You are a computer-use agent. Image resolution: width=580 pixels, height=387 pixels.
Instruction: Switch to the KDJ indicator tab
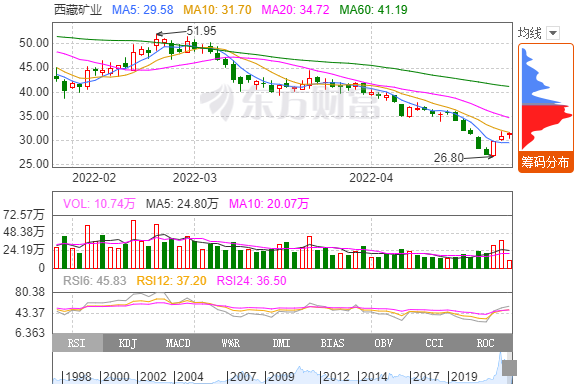(128, 343)
